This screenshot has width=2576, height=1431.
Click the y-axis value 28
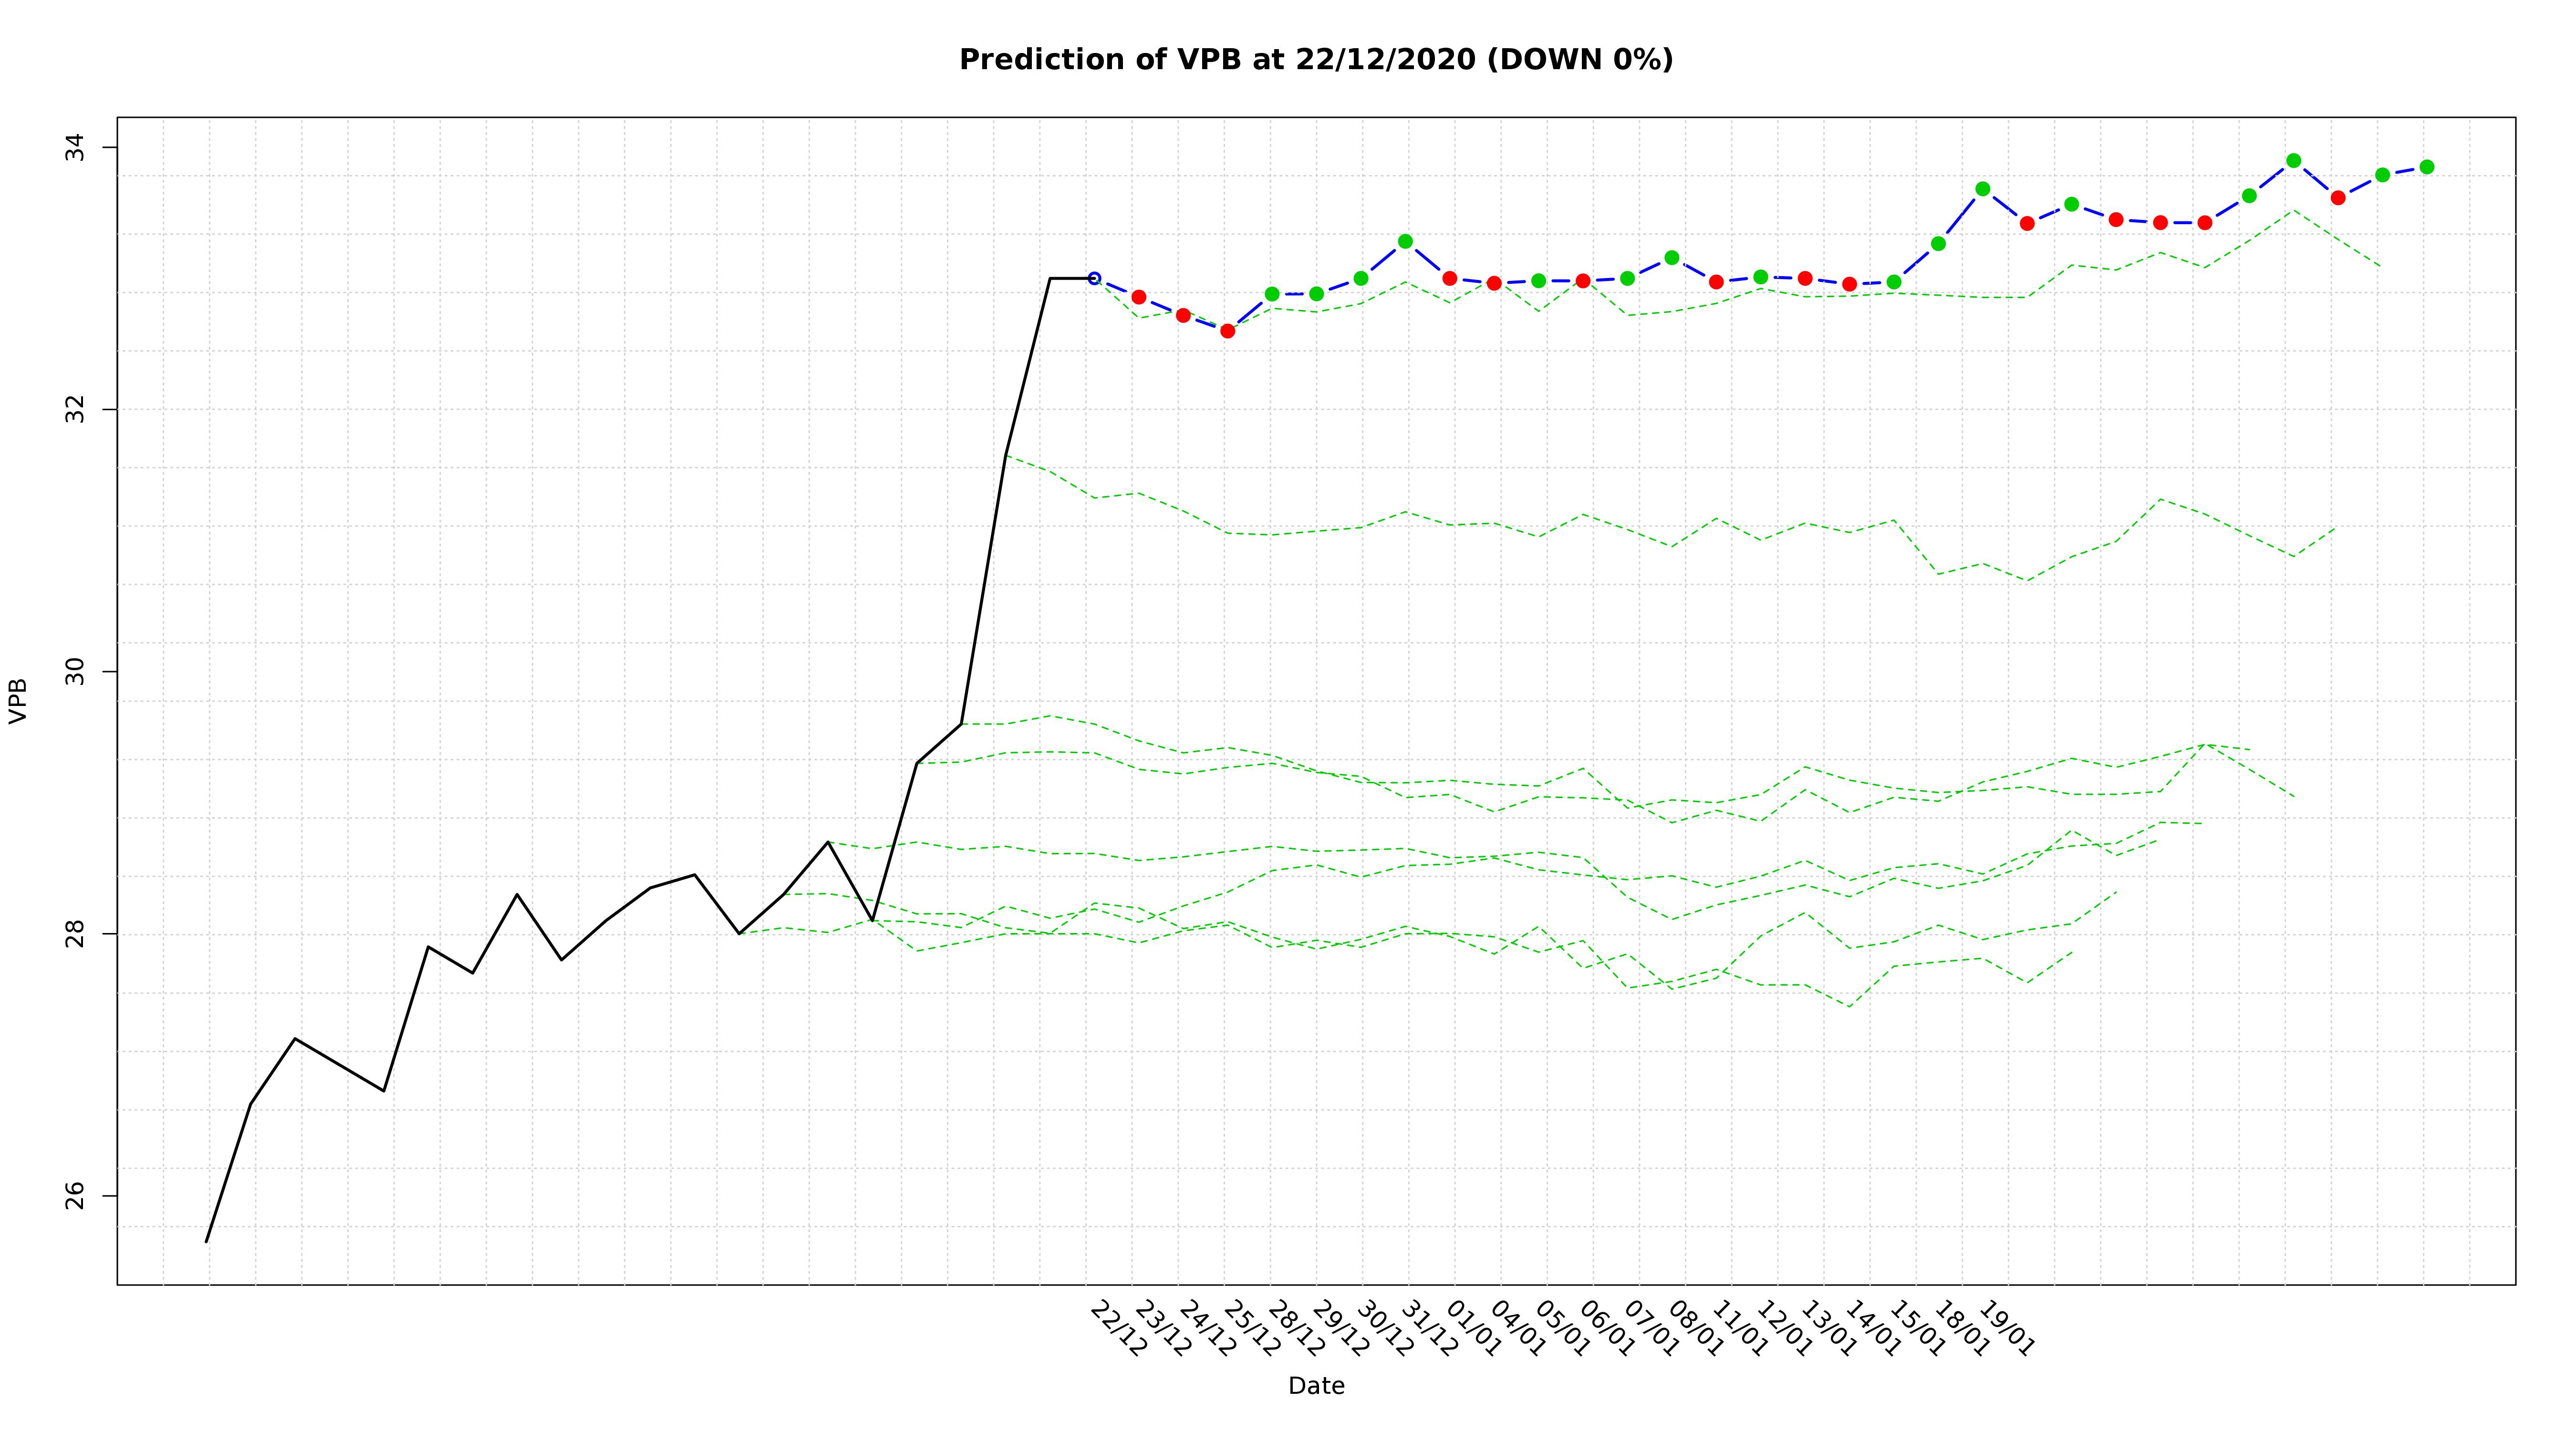(x=76, y=933)
